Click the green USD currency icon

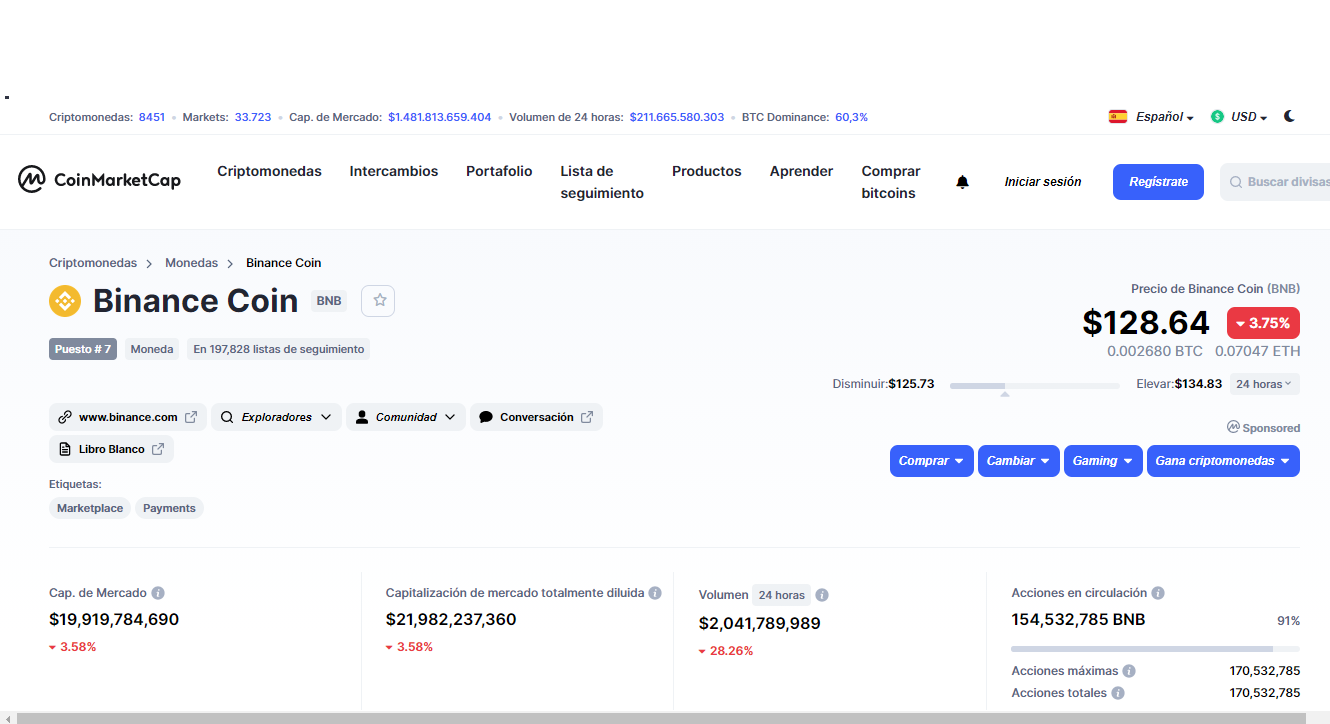tap(1217, 117)
